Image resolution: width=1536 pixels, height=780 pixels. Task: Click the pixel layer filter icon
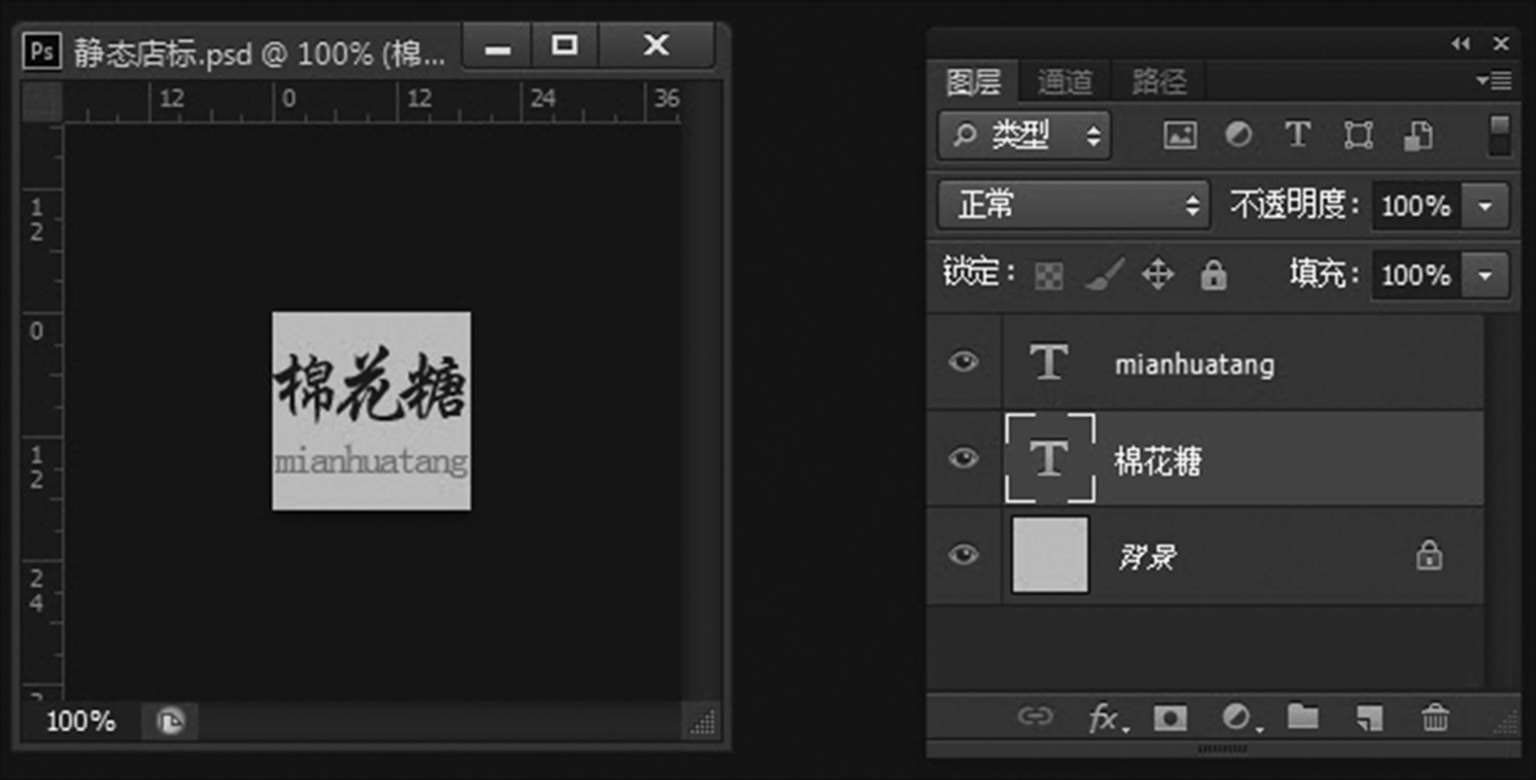tap(1180, 135)
